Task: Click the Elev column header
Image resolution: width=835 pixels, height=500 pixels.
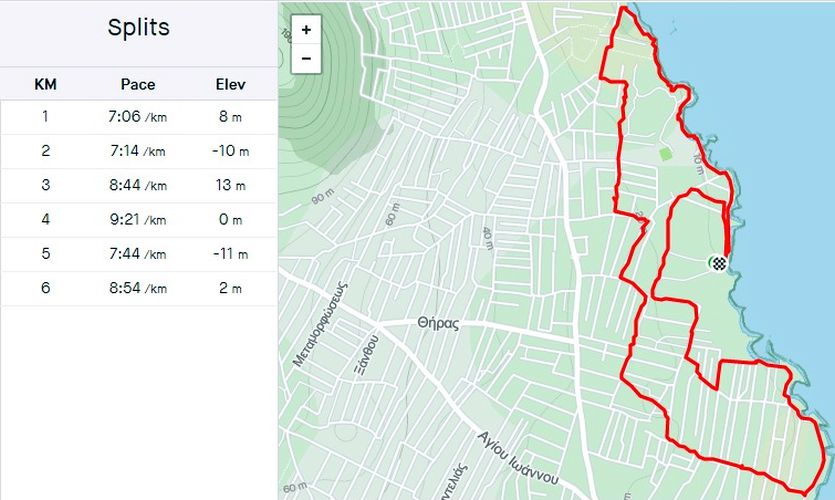Action: tap(231, 85)
